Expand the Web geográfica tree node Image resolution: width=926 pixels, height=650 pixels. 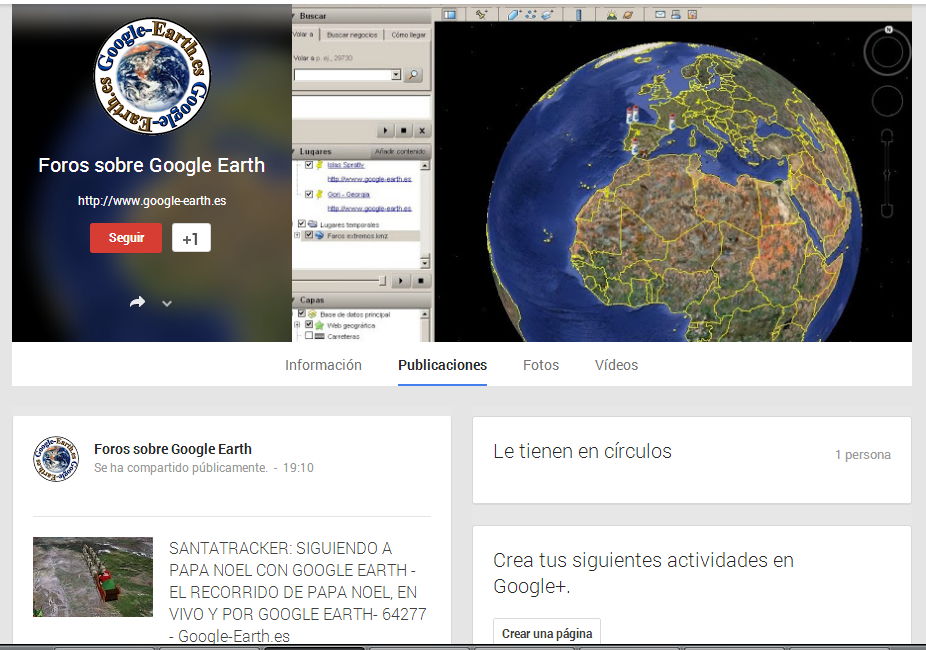(x=298, y=325)
